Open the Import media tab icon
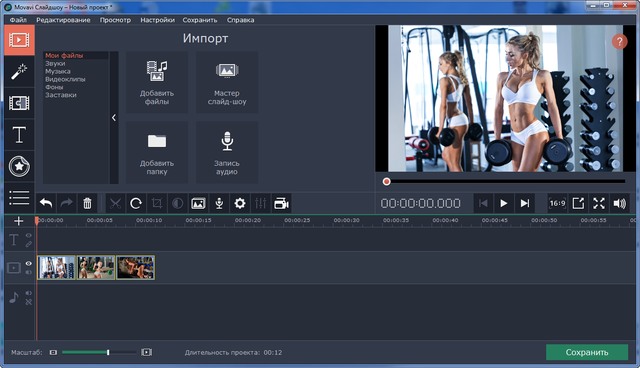640x368 pixels. [x=19, y=40]
